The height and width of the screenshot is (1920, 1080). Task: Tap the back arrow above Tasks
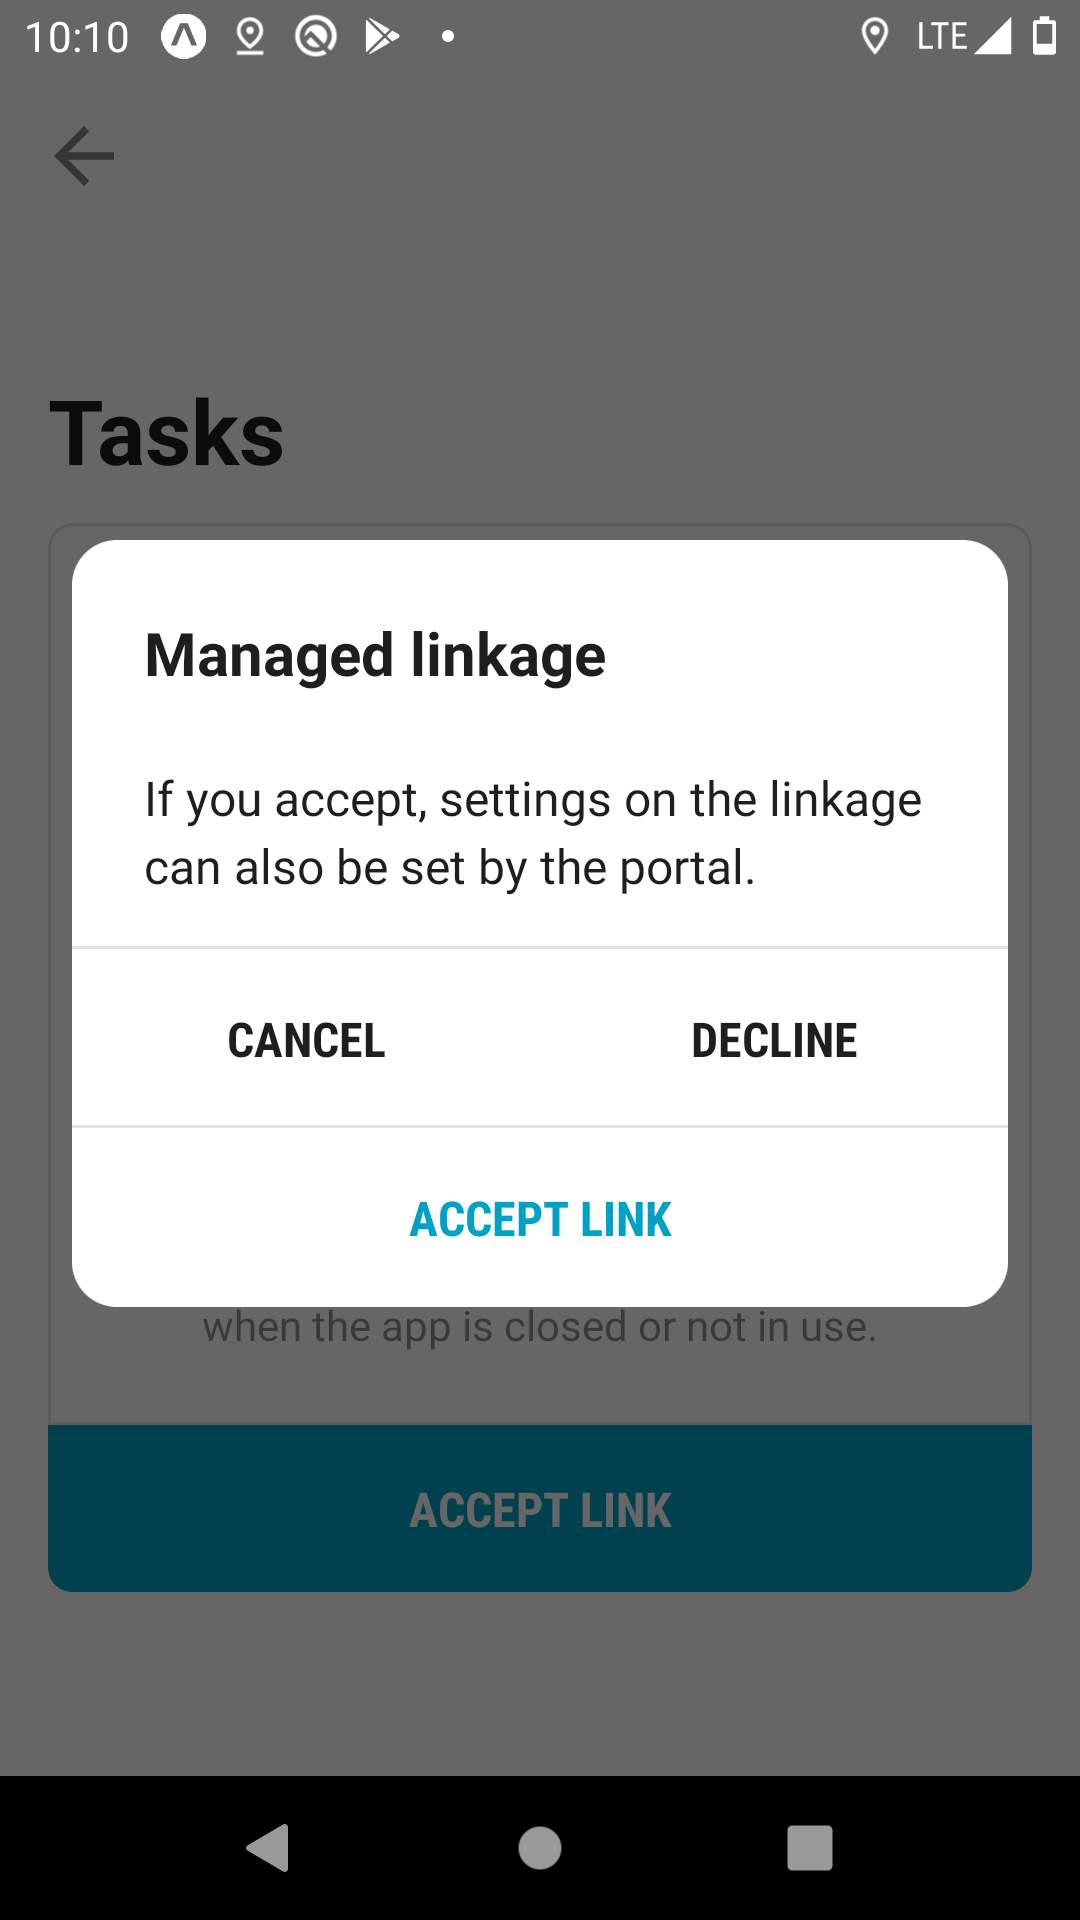[84, 156]
